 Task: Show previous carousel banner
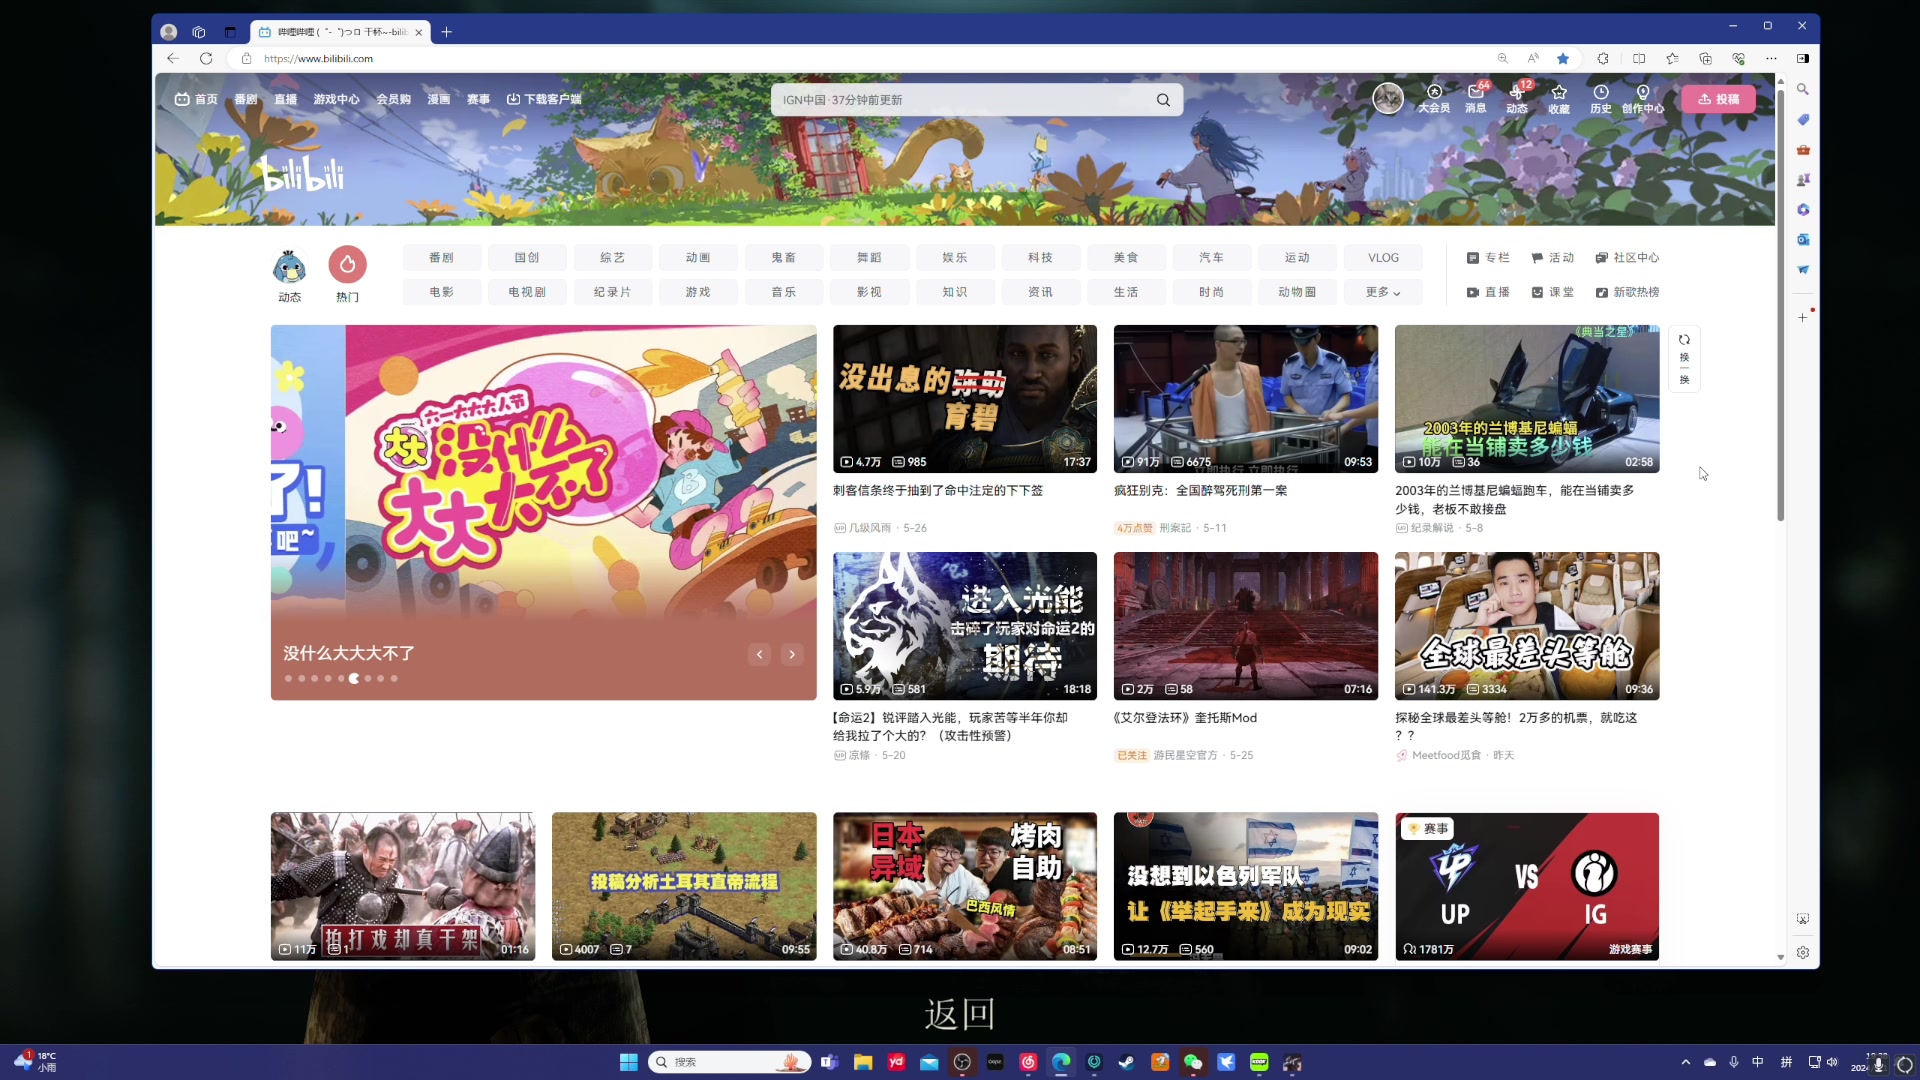coord(760,654)
